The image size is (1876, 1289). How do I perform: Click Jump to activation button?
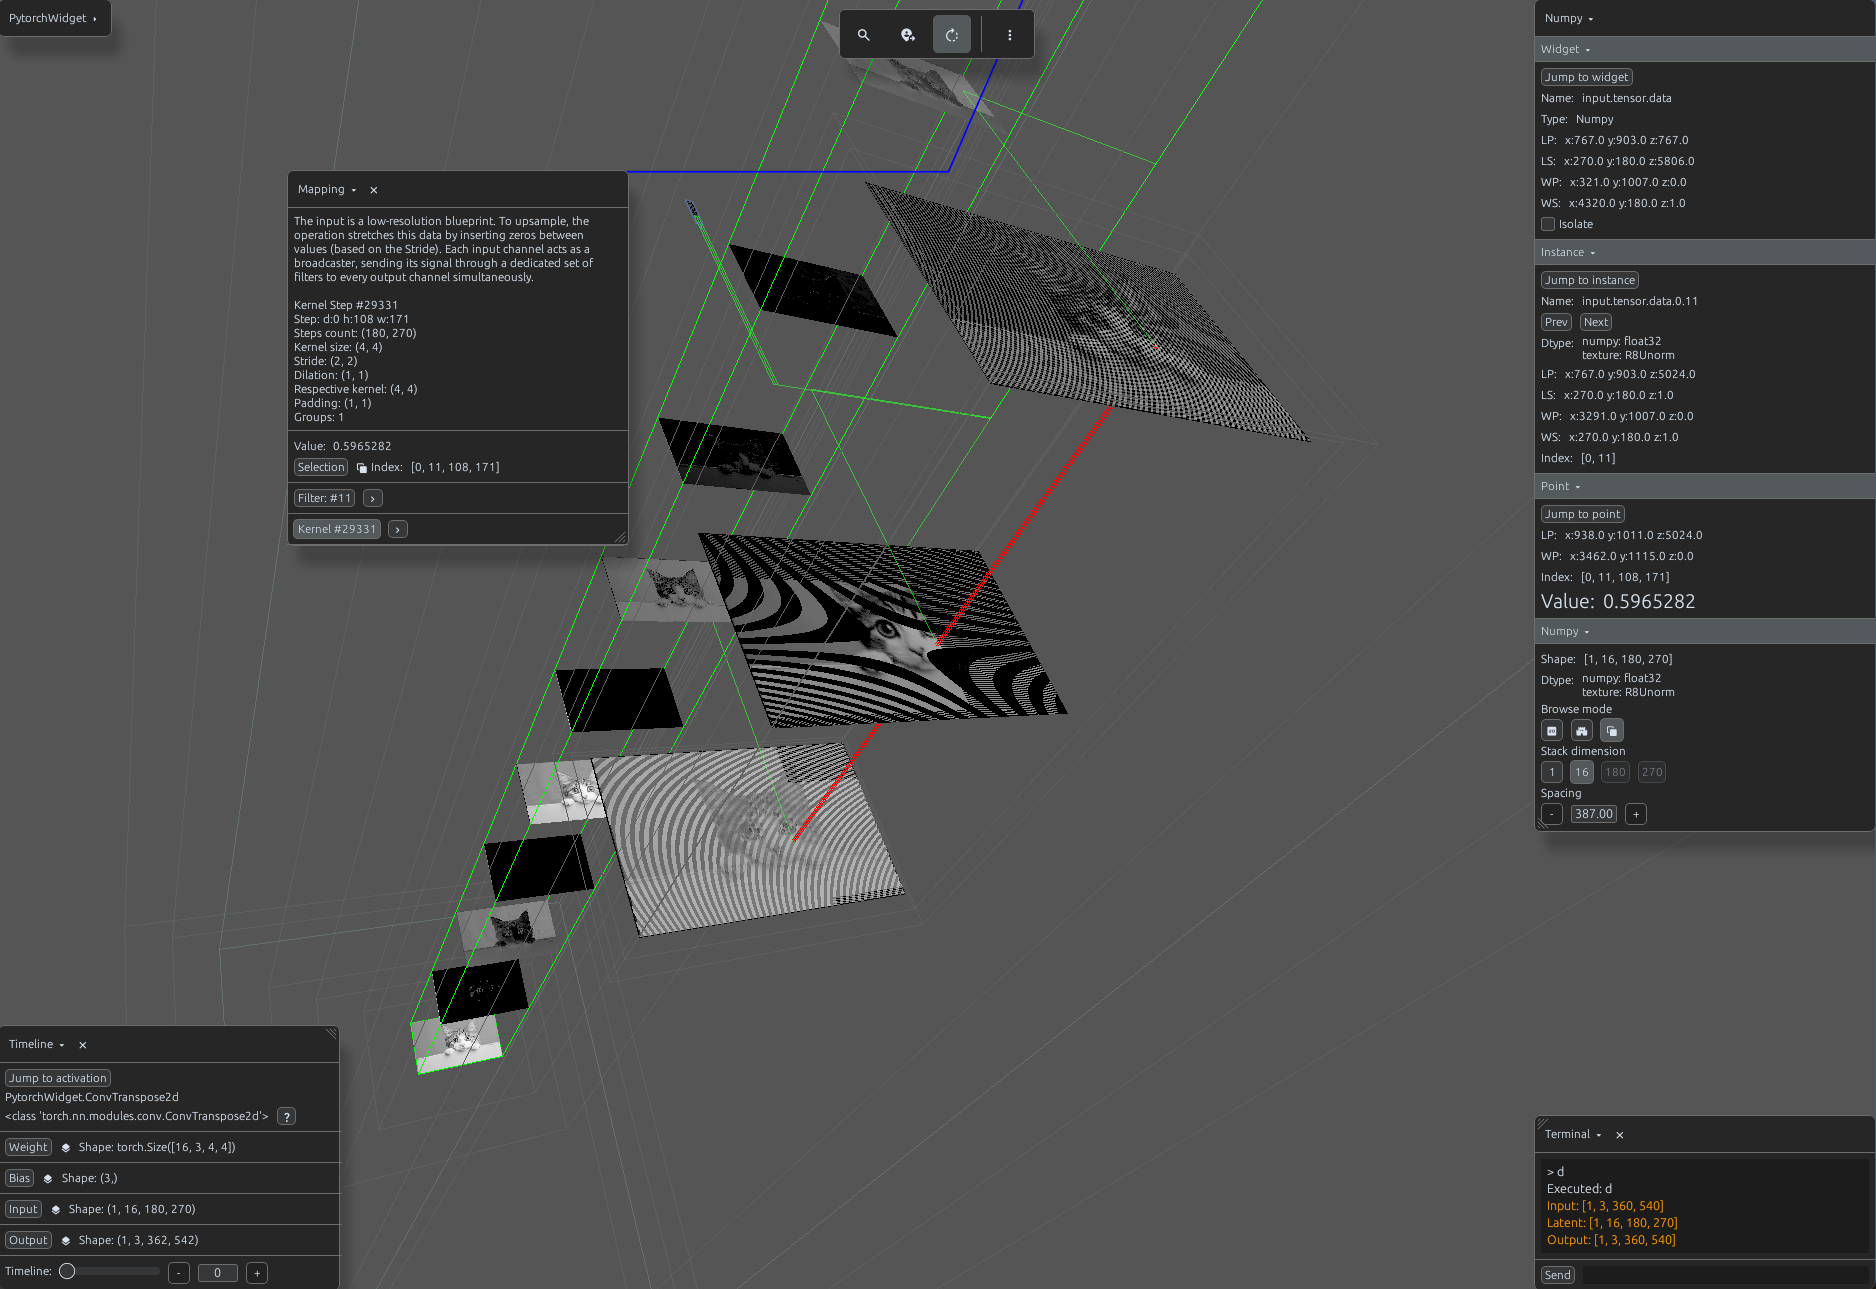point(58,1078)
